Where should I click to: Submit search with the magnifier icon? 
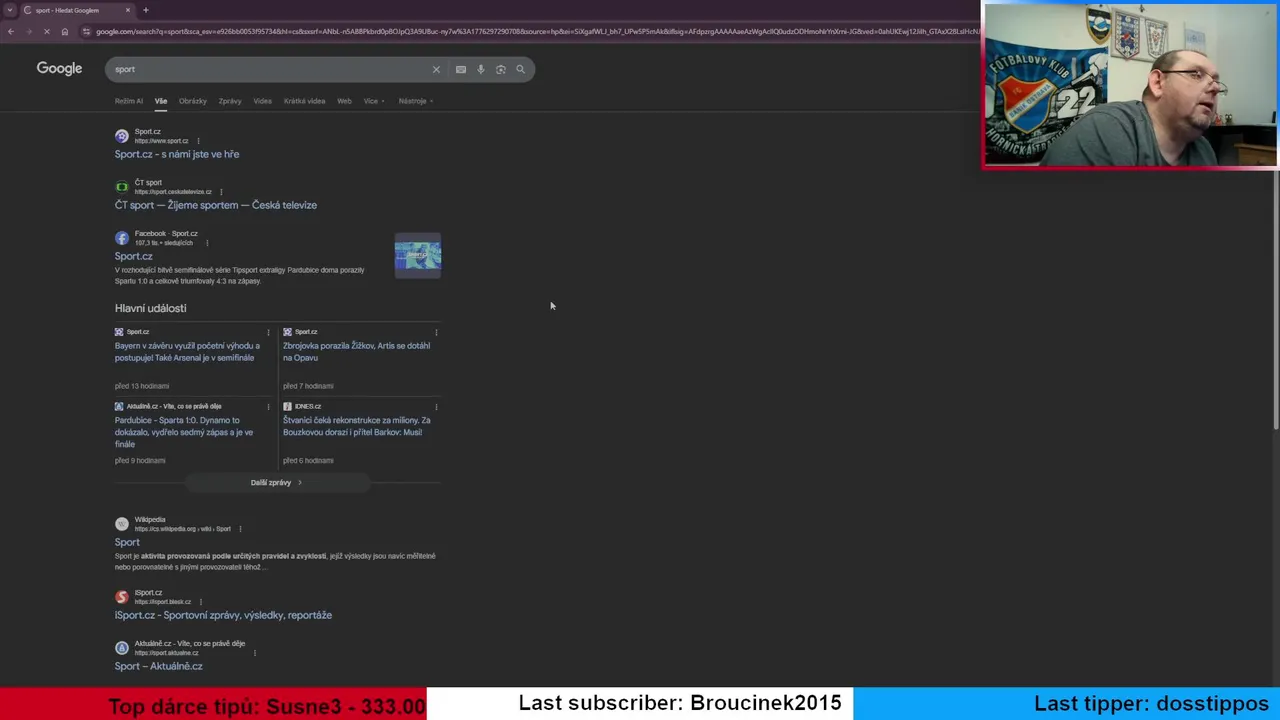(520, 69)
